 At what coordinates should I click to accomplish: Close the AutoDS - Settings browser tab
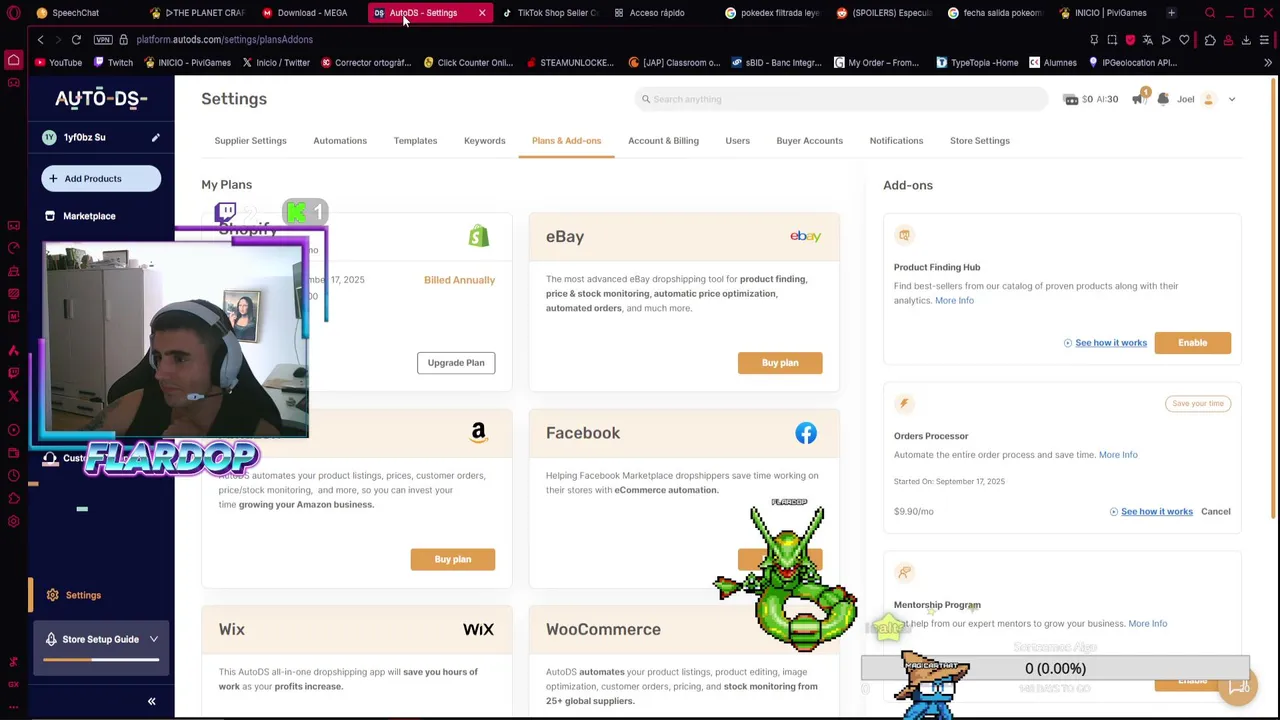click(482, 13)
